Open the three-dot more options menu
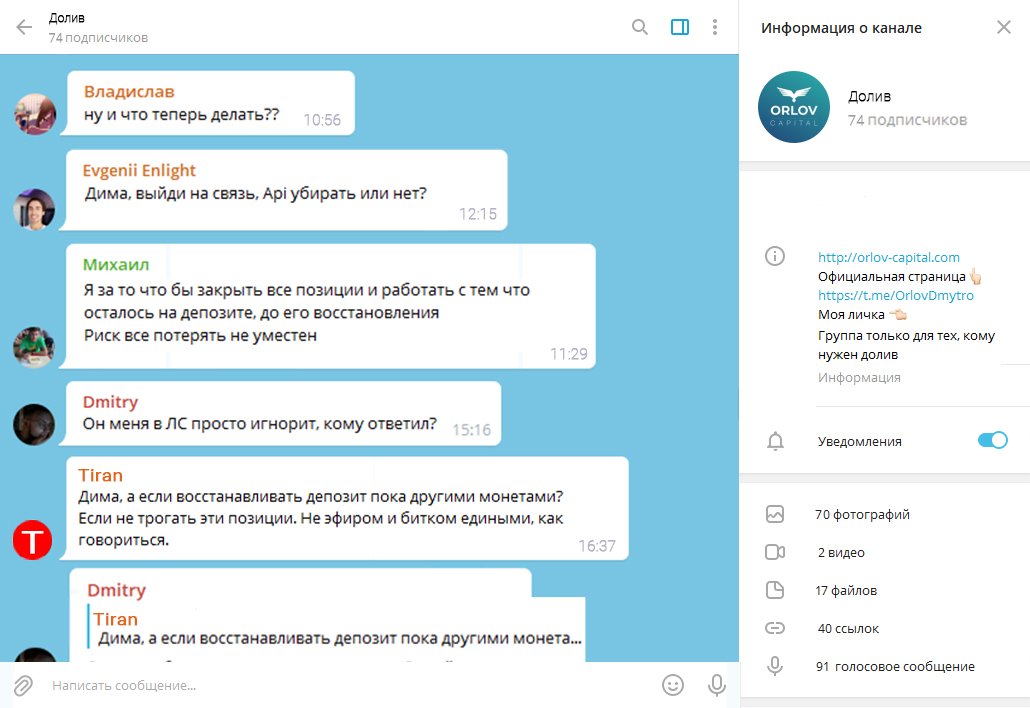1030x708 pixels. [x=715, y=27]
